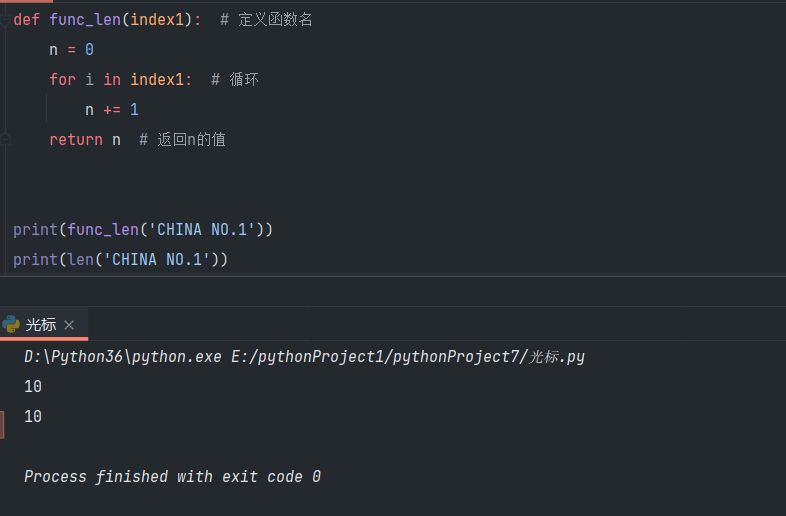
Task: Click the fold-end marker beside return n
Action: tap(5, 140)
